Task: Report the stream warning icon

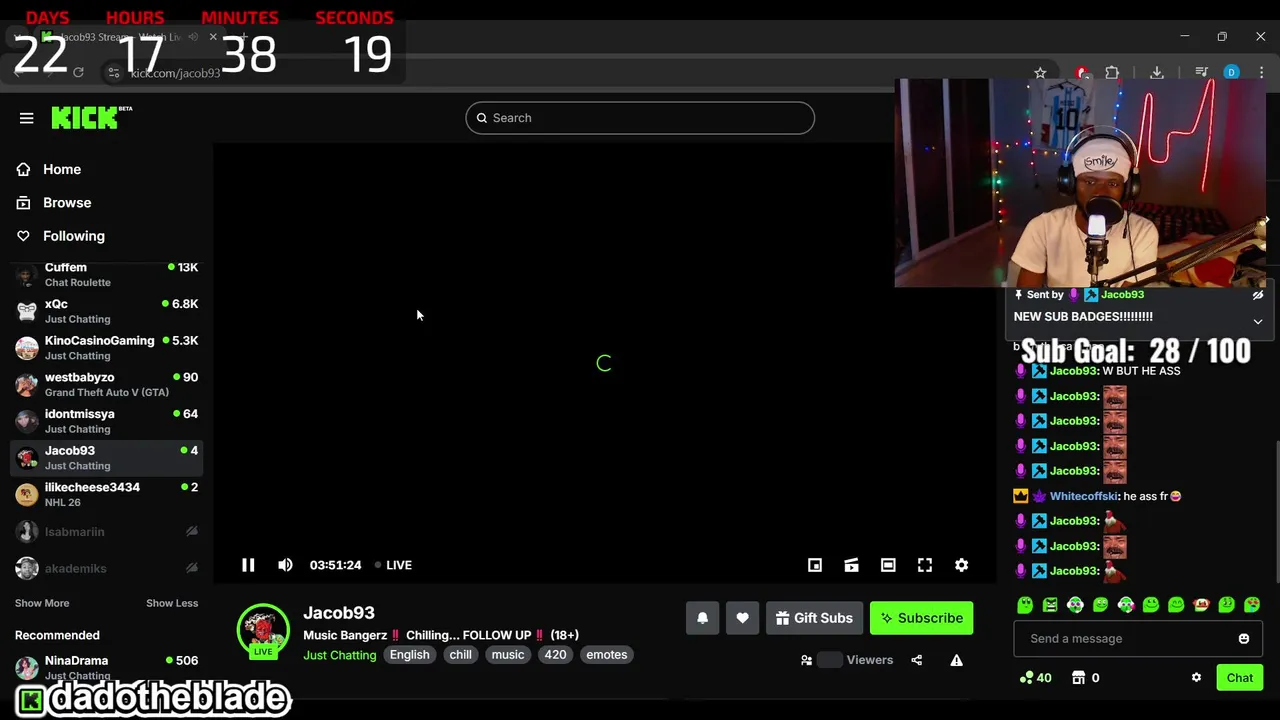Action: click(x=956, y=660)
